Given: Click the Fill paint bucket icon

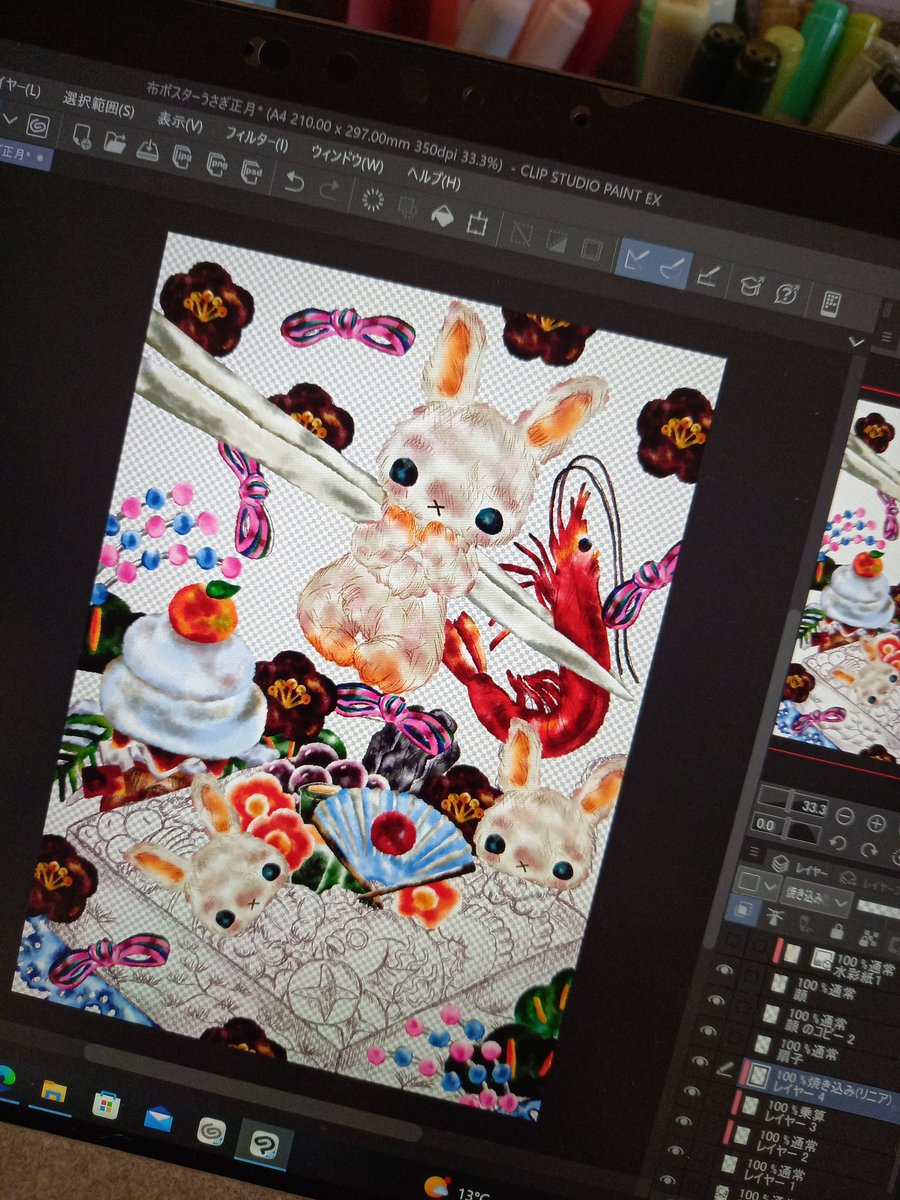Looking at the screenshot, I should [x=441, y=213].
